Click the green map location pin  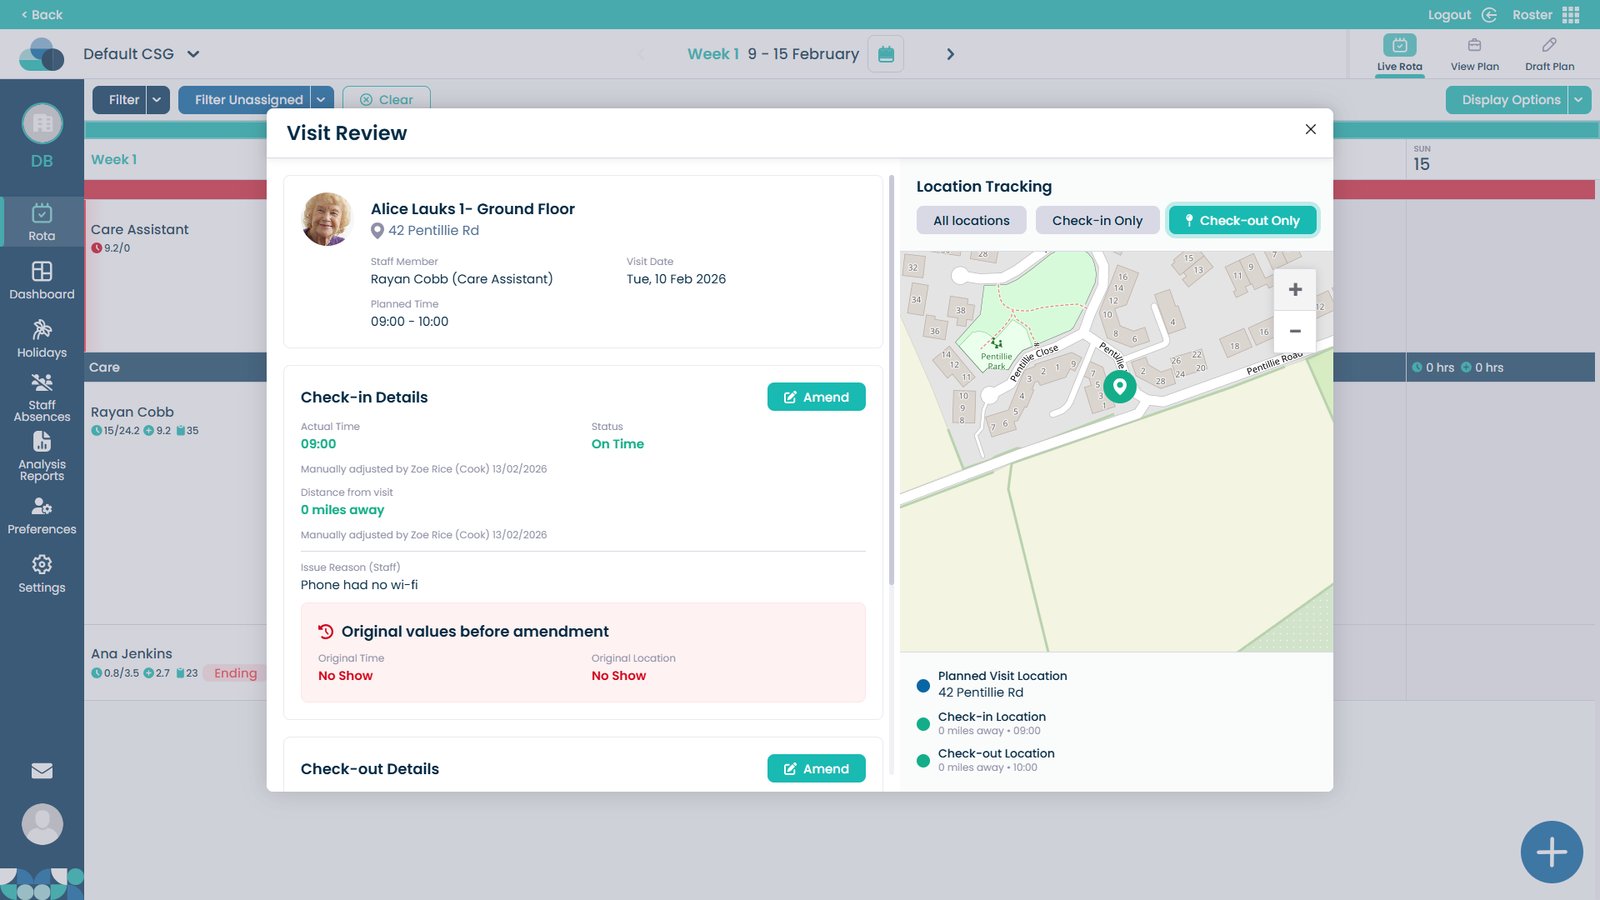click(x=1119, y=386)
